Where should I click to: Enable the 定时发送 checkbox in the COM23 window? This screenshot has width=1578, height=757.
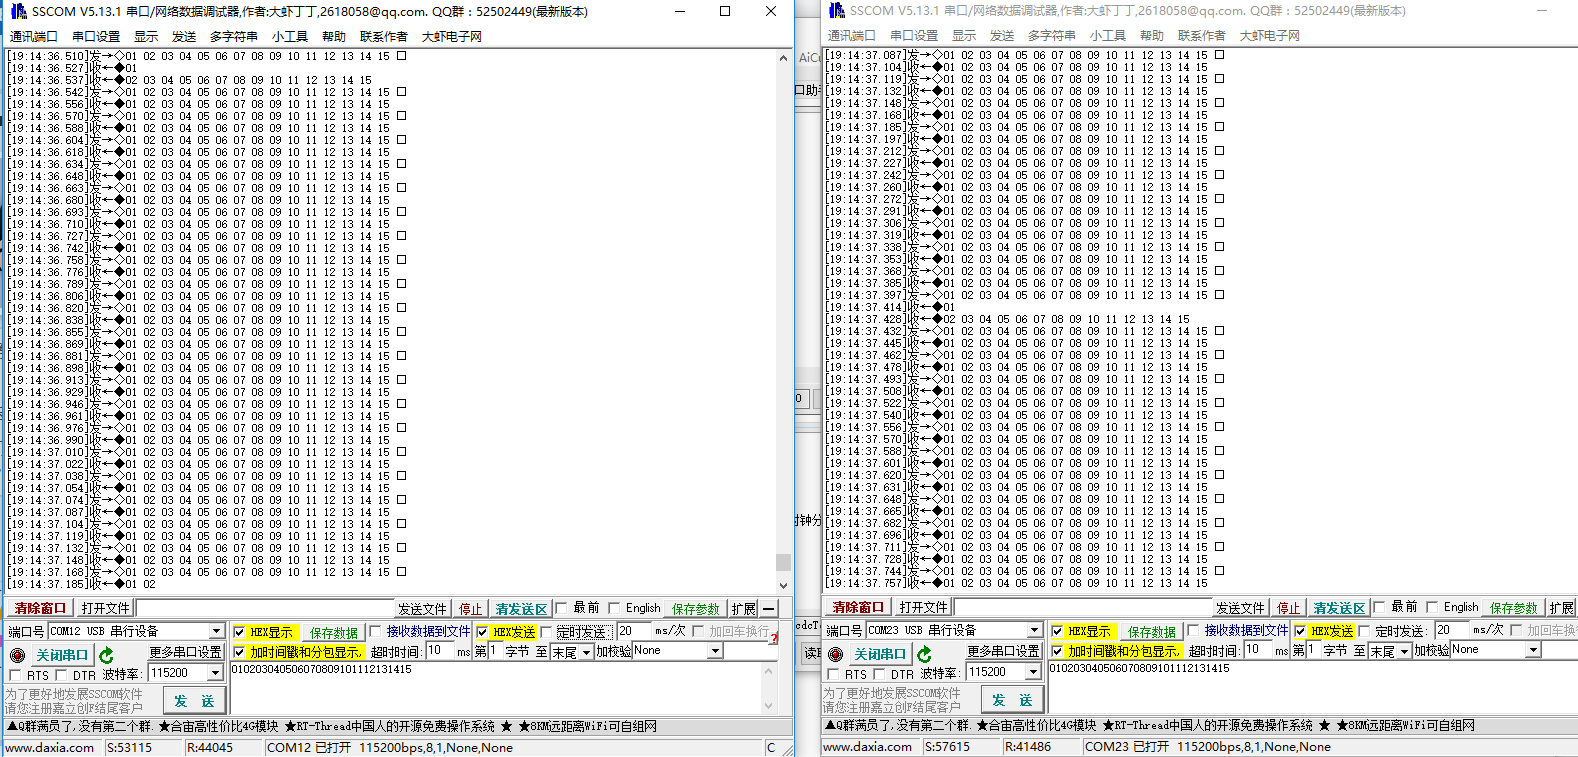click(1365, 631)
